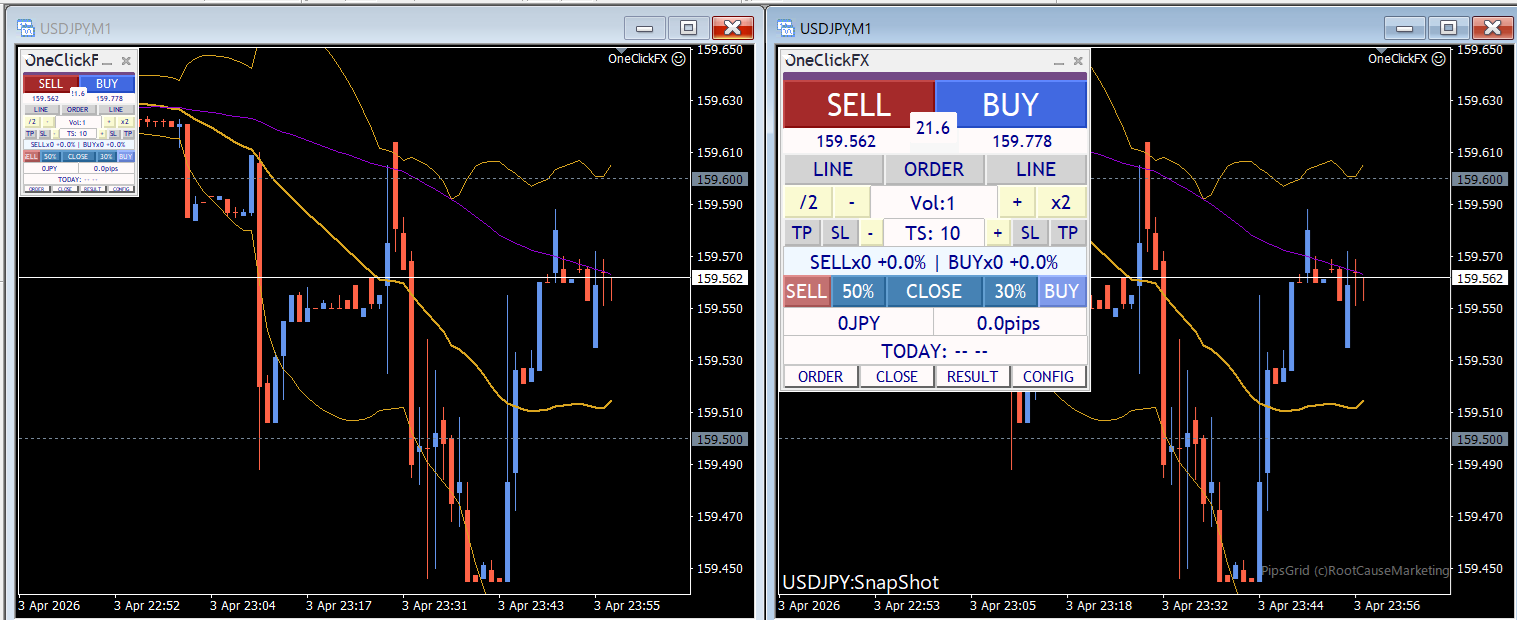Halve the volume with the /2 button in large panel

[807, 202]
